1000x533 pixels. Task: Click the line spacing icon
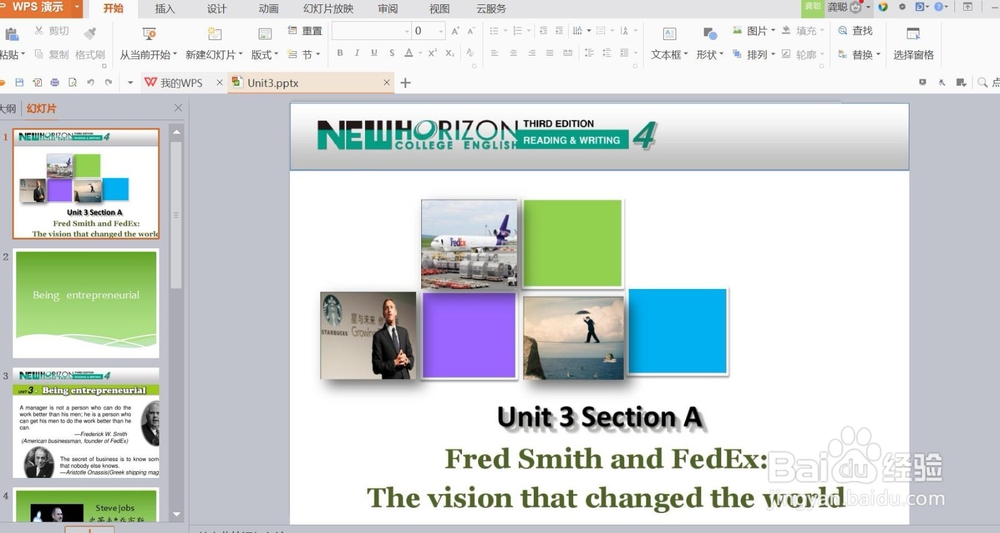tap(589, 54)
